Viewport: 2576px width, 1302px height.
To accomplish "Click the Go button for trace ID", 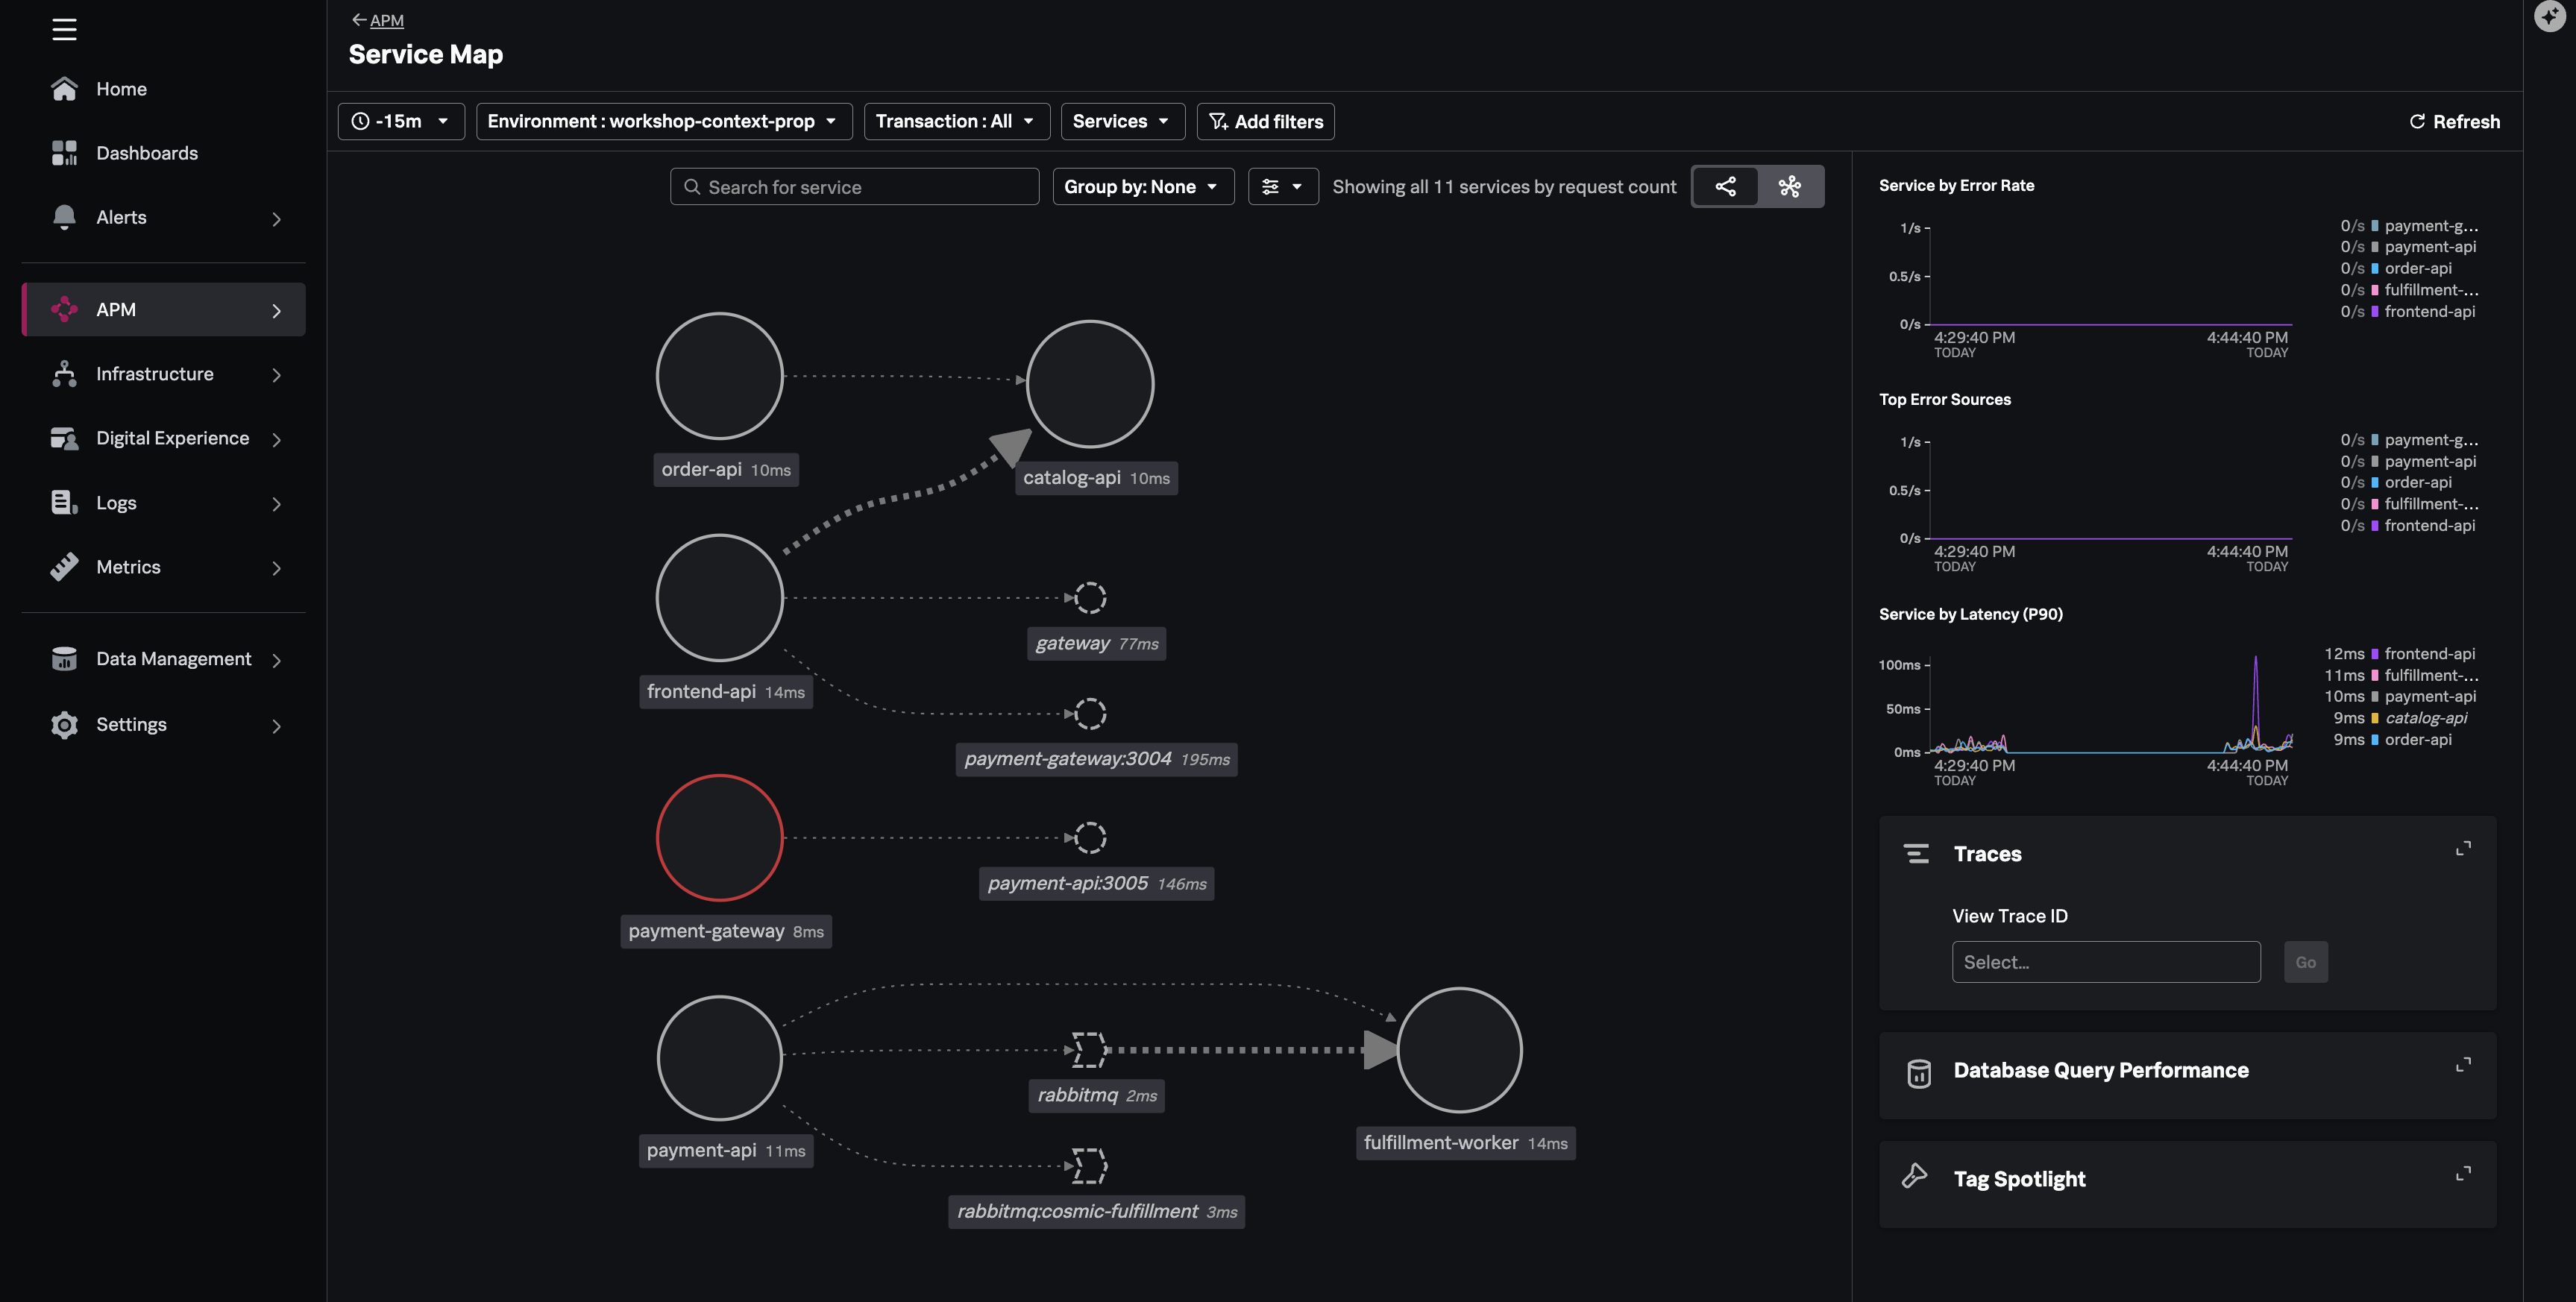I will point(2305,962).
